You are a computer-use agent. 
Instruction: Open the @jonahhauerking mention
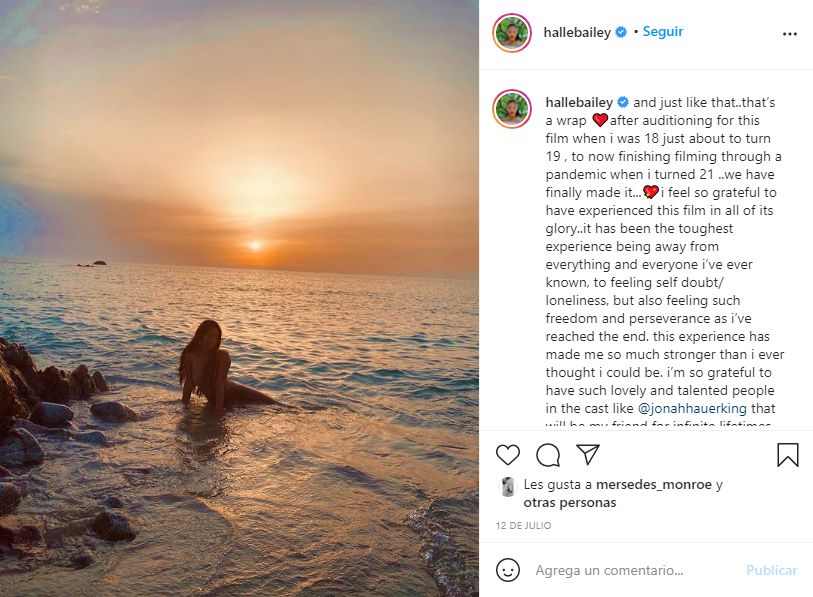click(692, 409)
